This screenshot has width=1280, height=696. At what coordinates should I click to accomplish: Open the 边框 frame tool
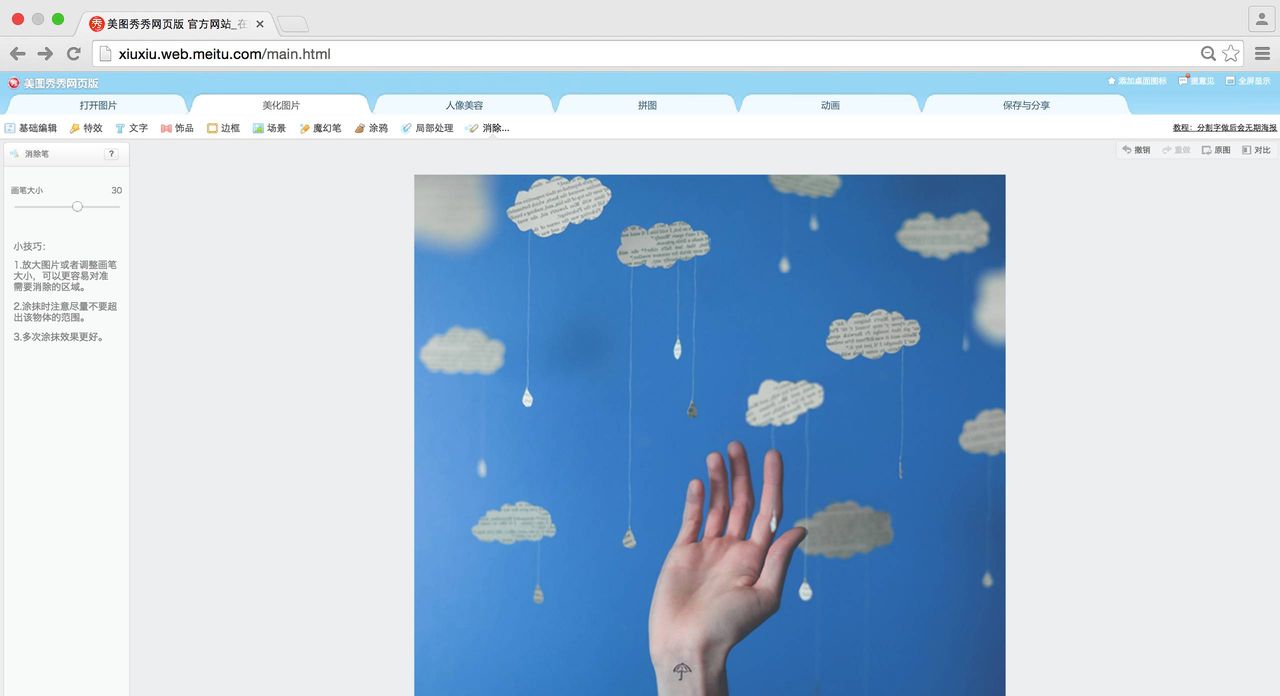[223, 128]
